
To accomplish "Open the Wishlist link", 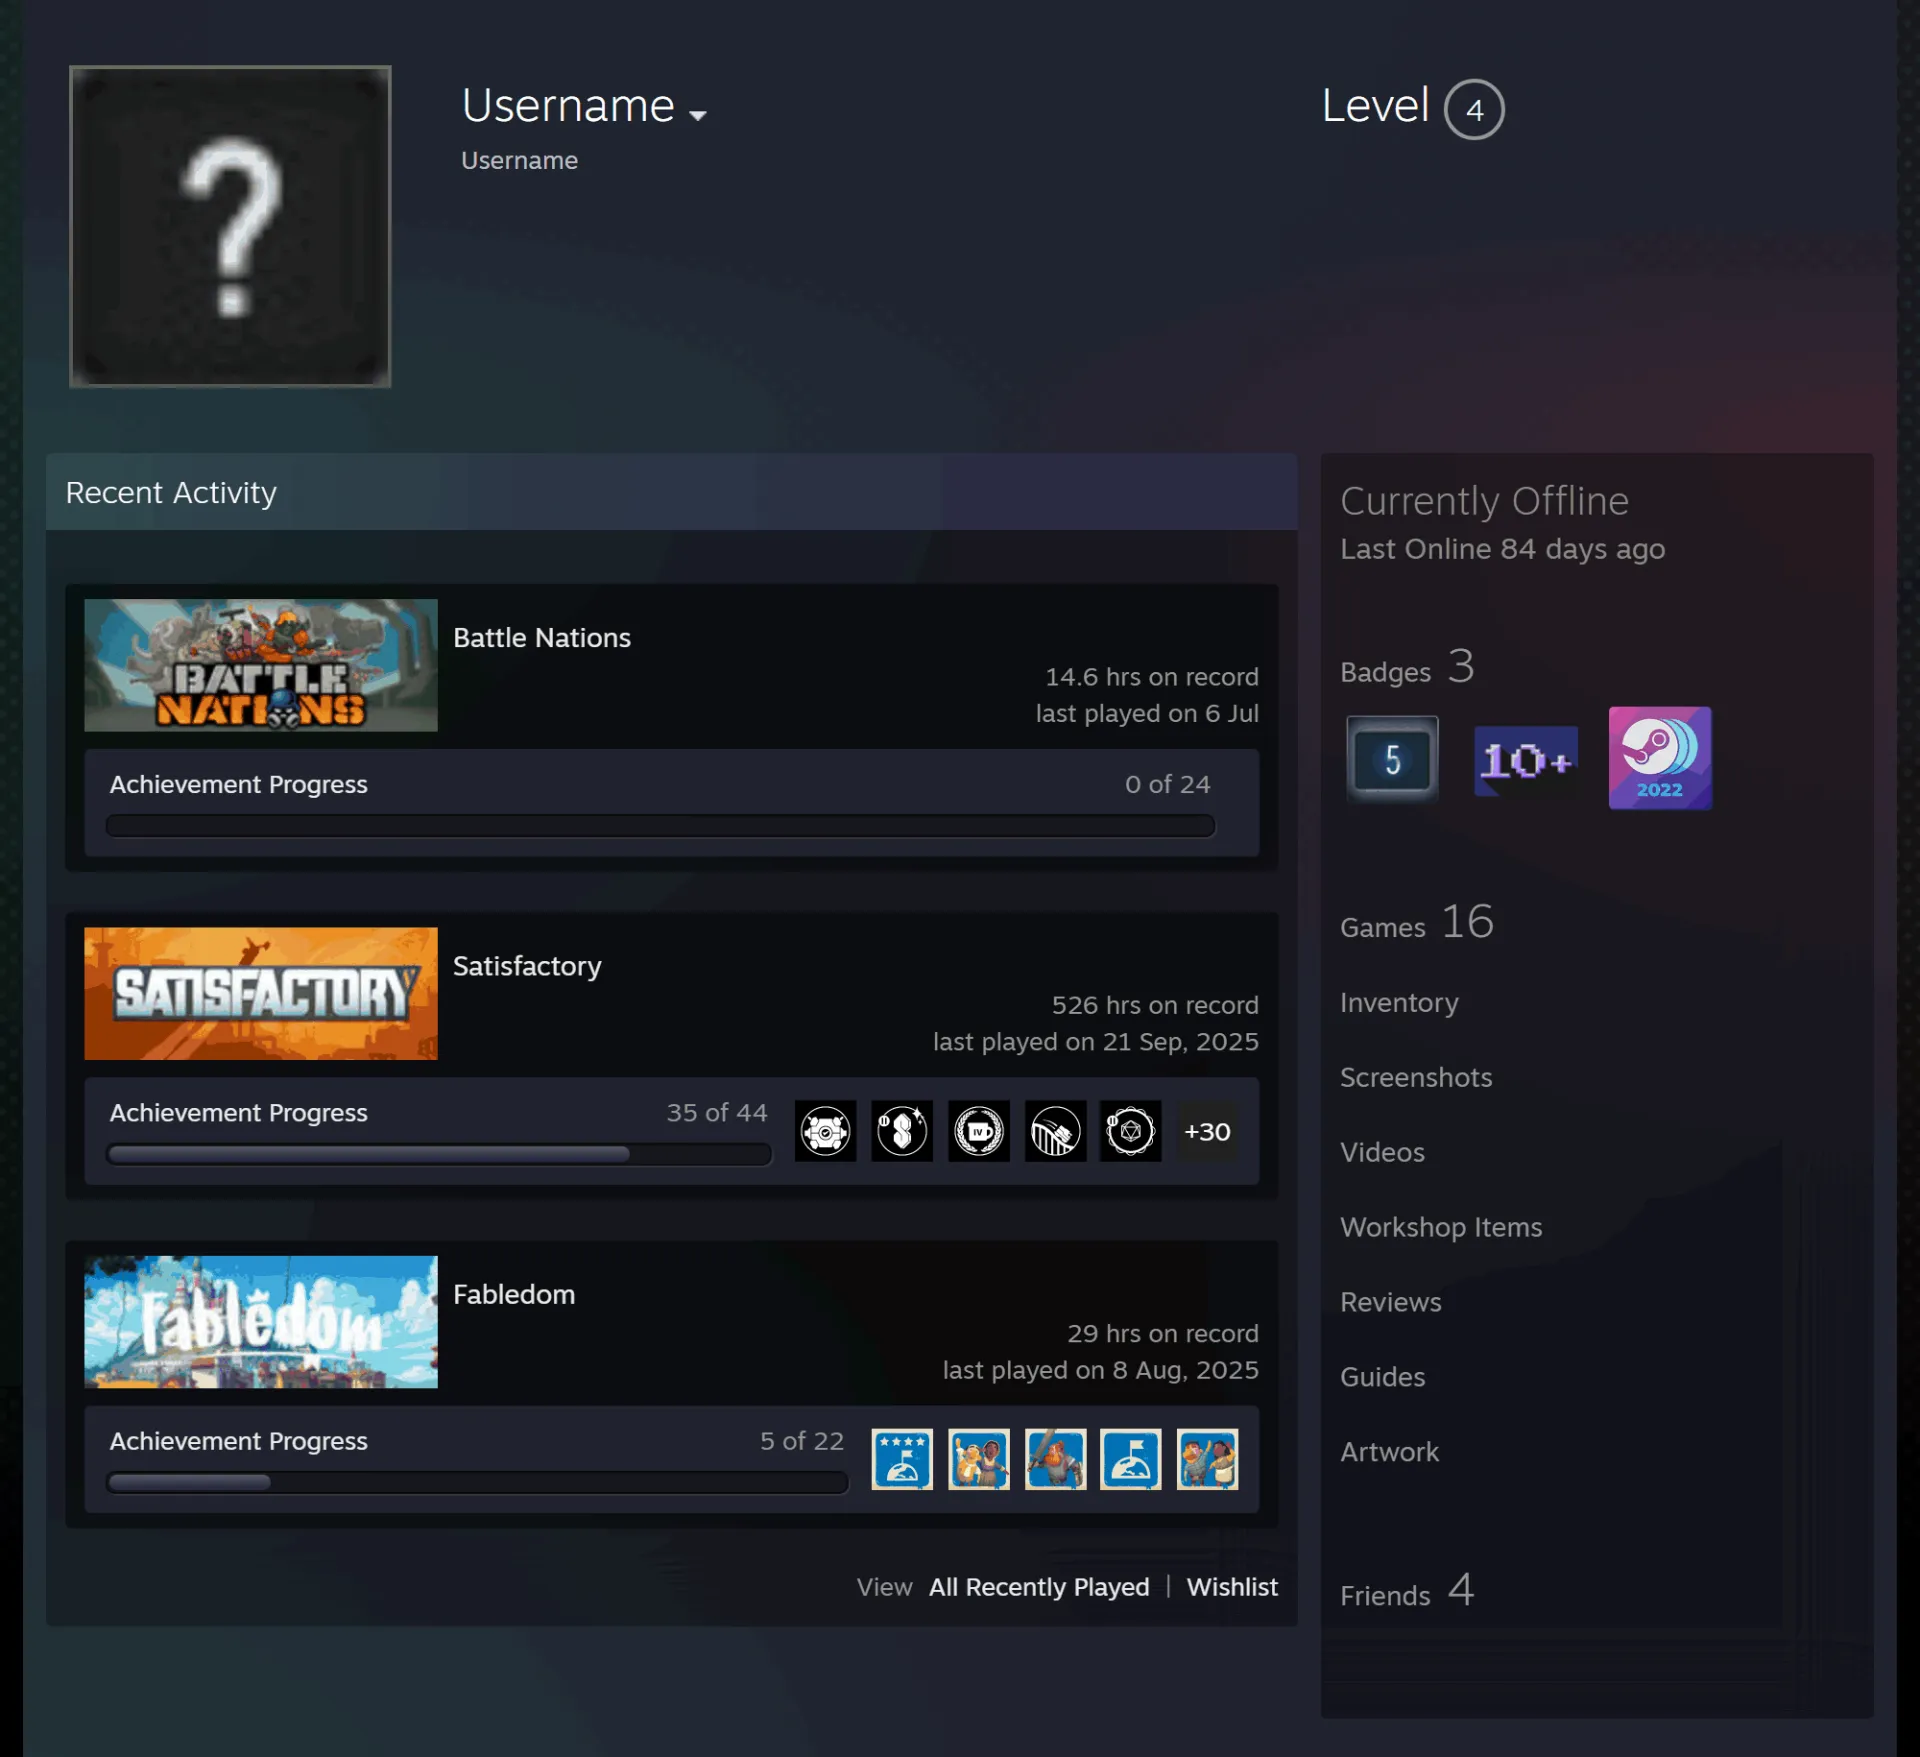I will click(1232, 1587).
